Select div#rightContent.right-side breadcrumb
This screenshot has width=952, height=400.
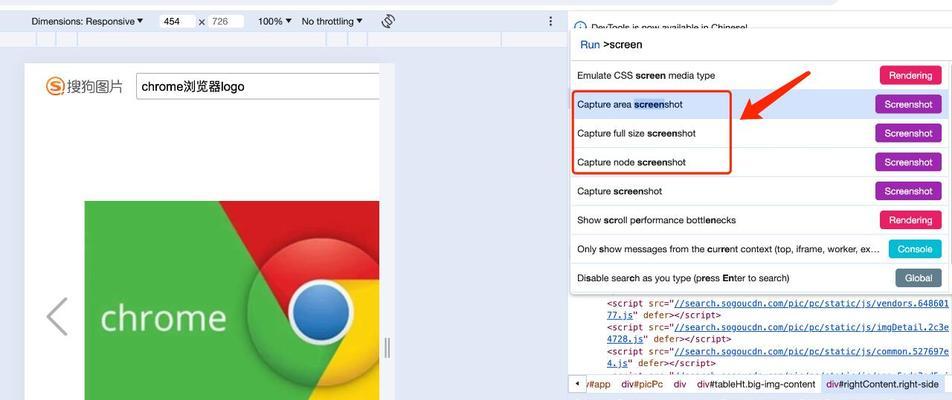pos(882,384)
